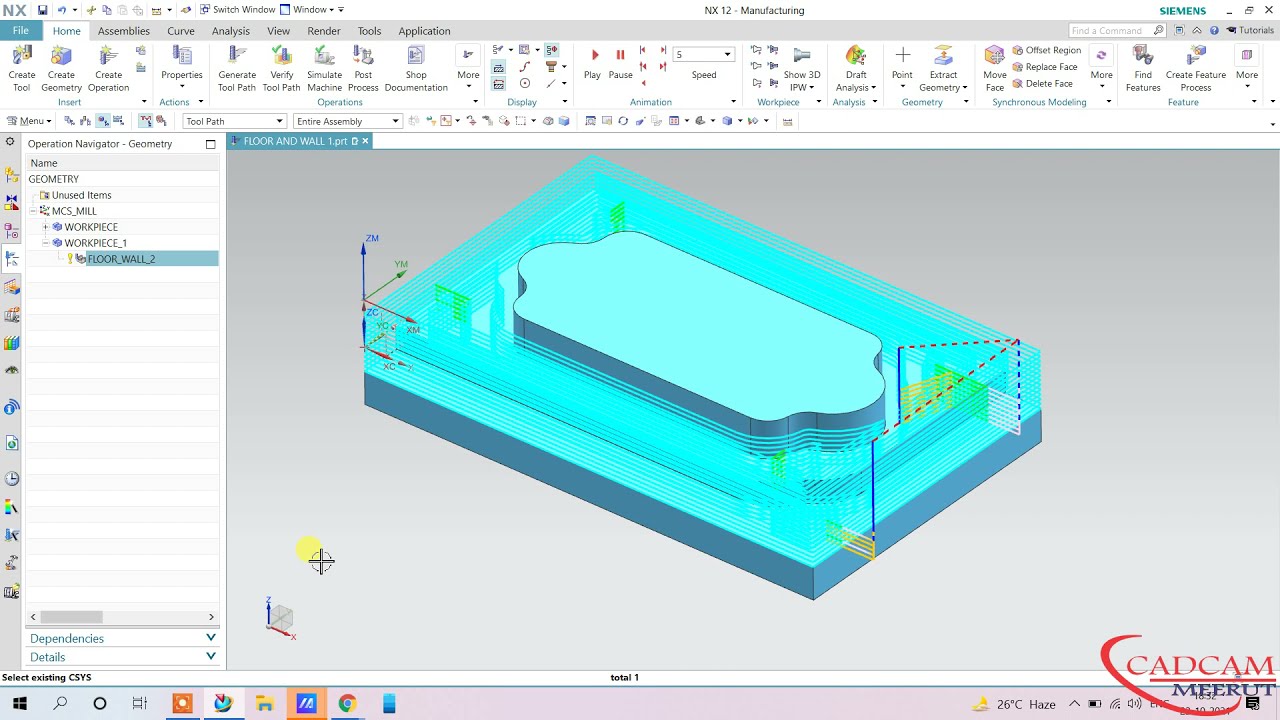1280x720 pixels.
Task: Click the Show 3D IPW icon
Action: point(801,68)
